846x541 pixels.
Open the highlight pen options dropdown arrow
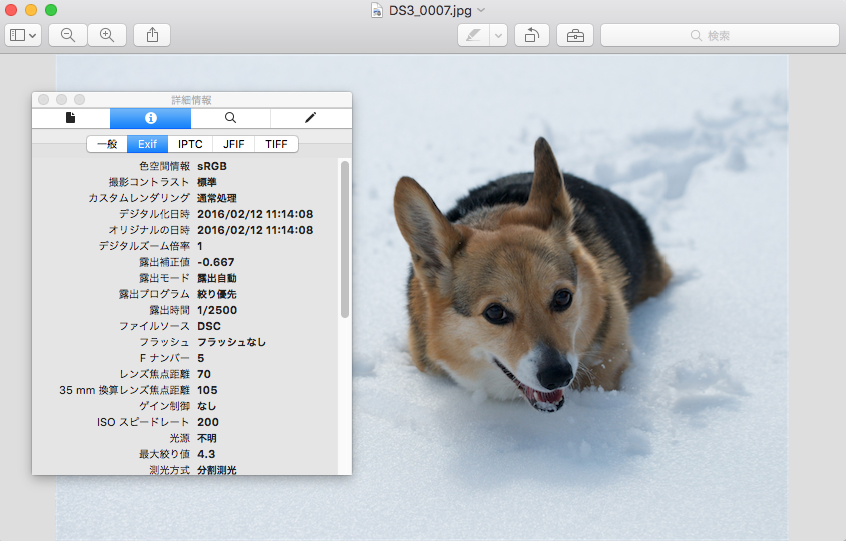click(498, 35)
